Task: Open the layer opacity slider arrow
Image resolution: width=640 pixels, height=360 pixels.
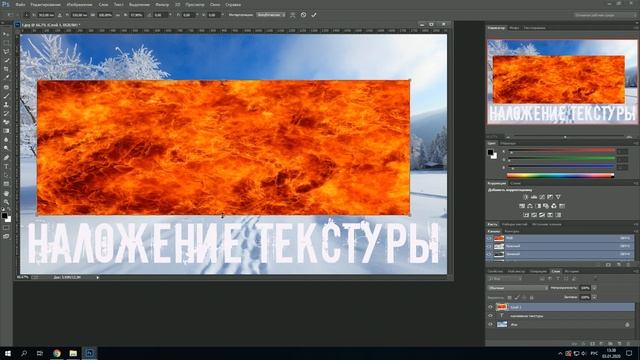Action: pos(594,288)
